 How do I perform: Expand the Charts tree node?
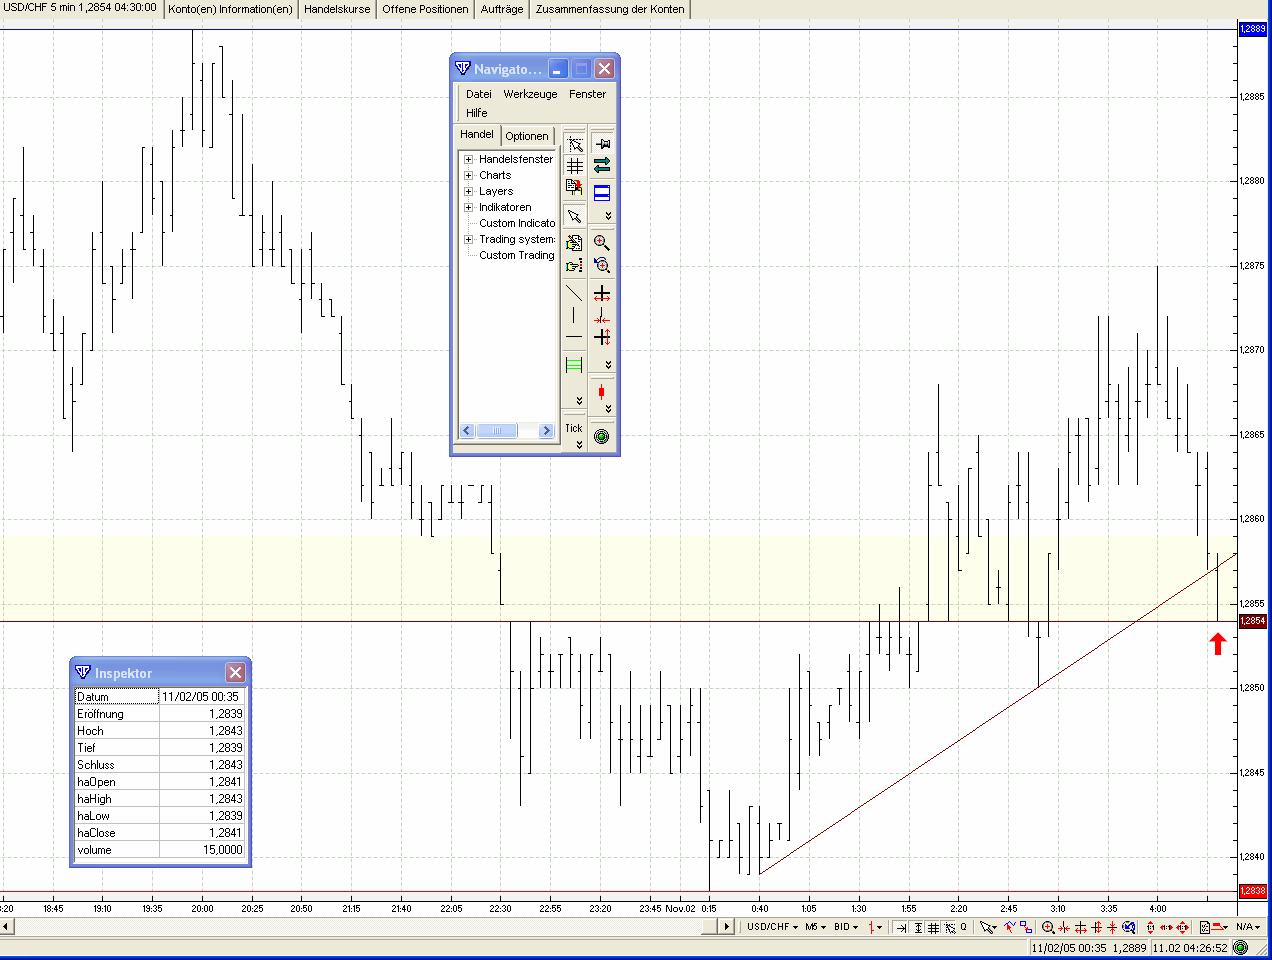468,175
